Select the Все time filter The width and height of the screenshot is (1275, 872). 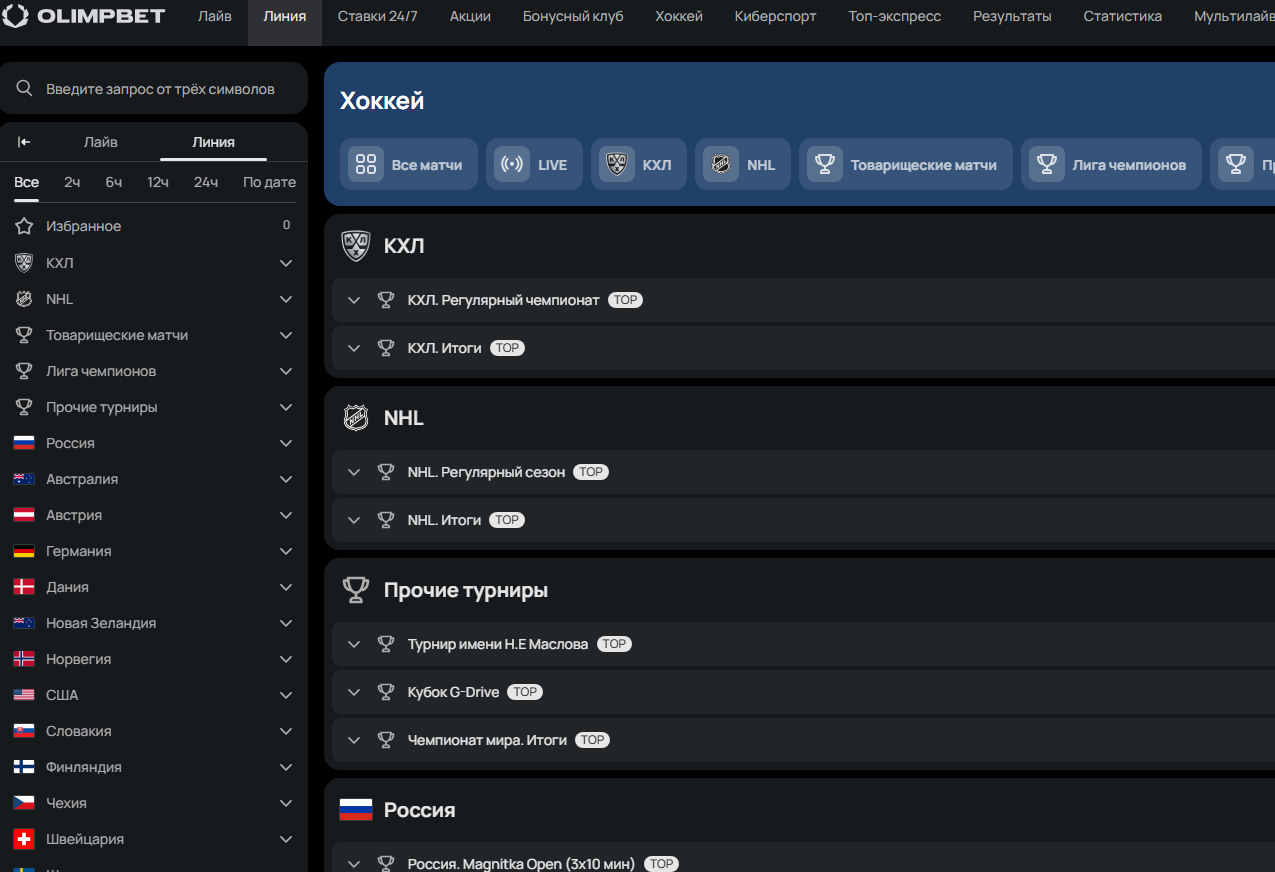coord(27,182)
